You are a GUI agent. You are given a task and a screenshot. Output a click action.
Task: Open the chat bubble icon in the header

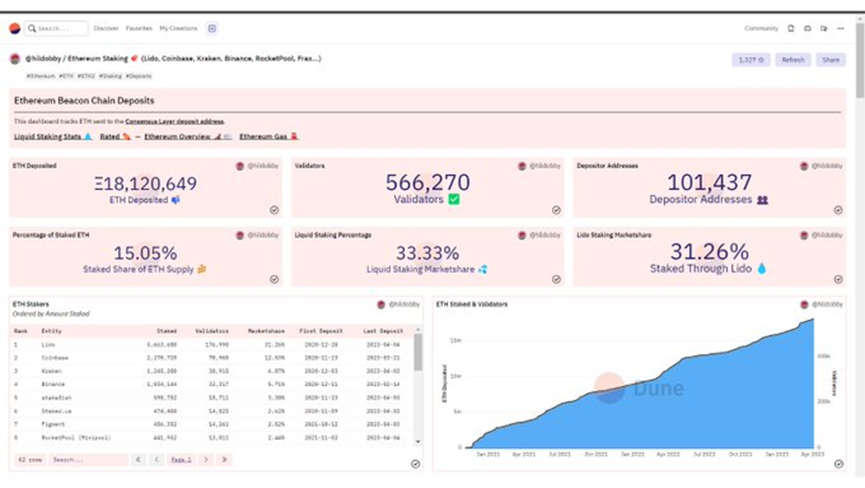click(807, 28)
